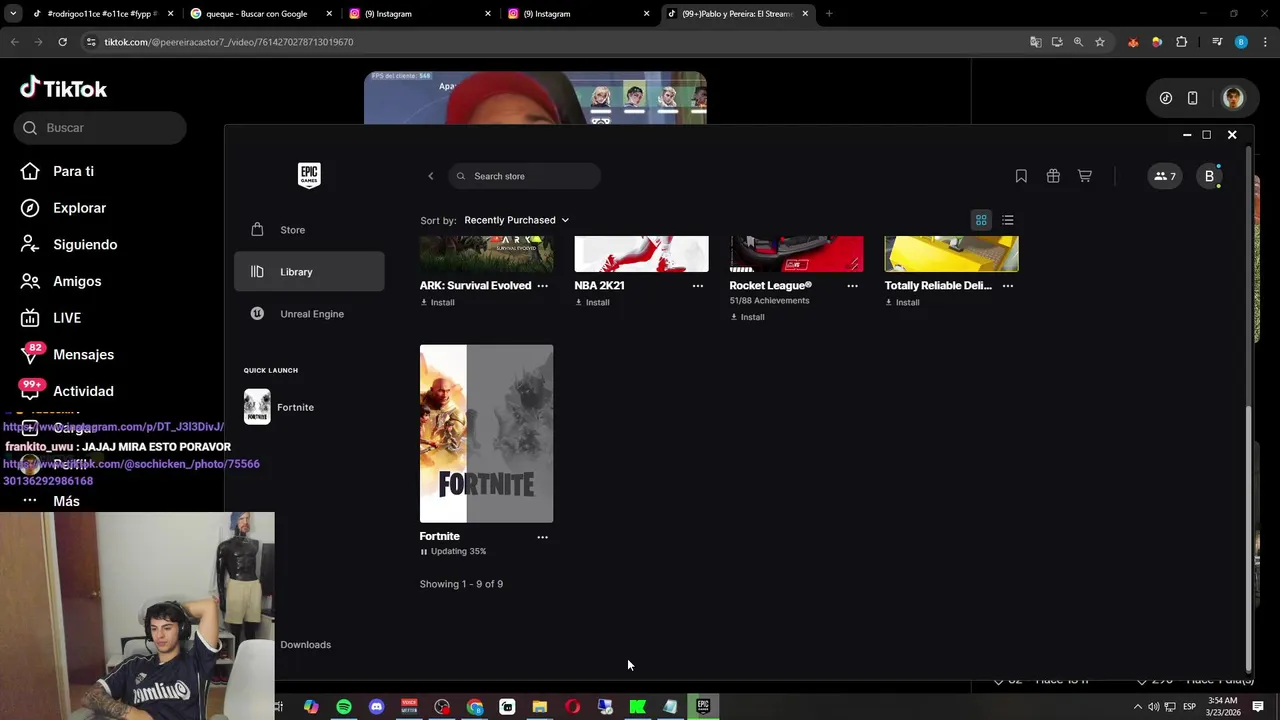
Task: Open Chrome three-dot menu
Action: (1265, 42)
